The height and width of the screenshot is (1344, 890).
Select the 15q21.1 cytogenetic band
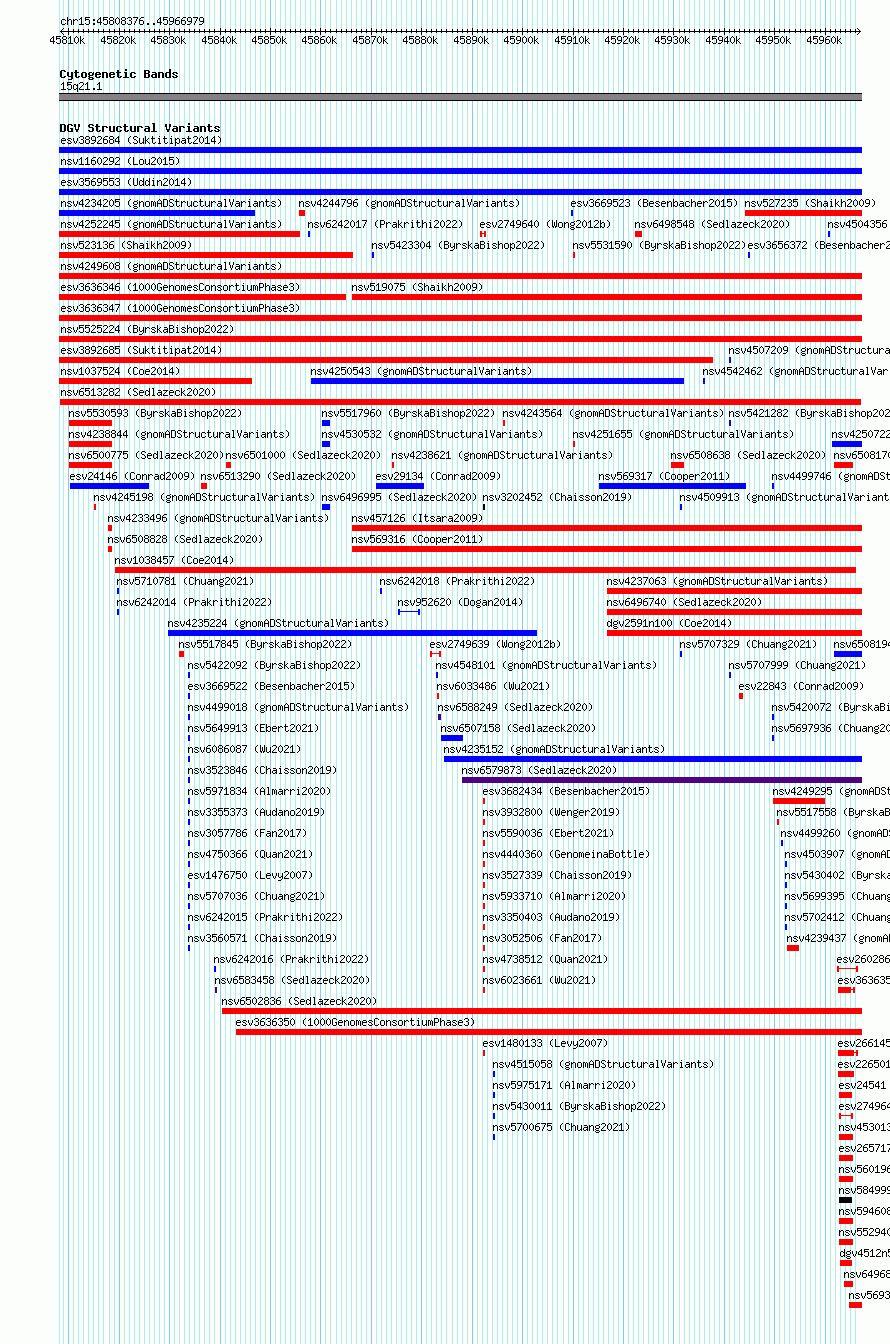pos(460,97)
